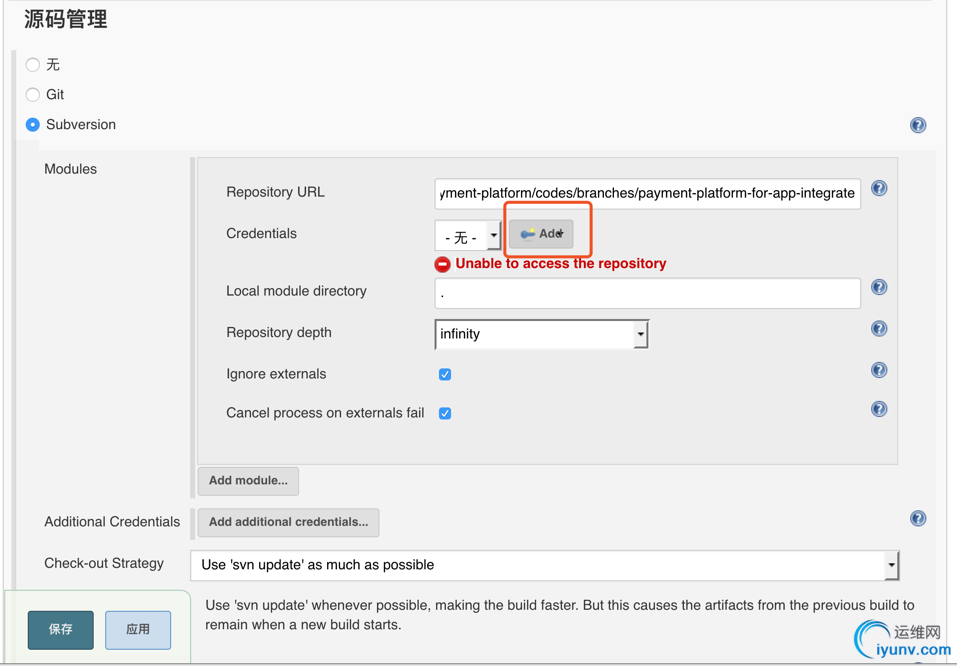Open the Credentials dropdown
Screen dimensions: 957x666
pos(468,236)
